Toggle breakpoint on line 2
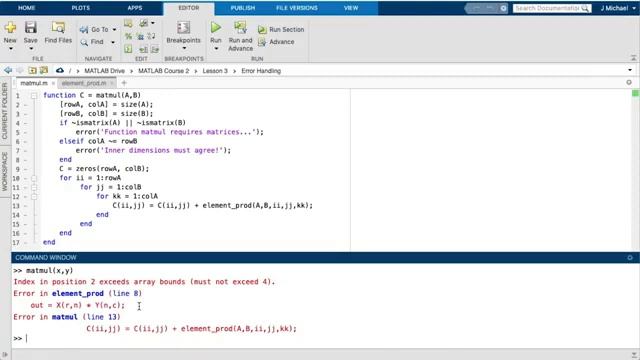 [26, 105]
